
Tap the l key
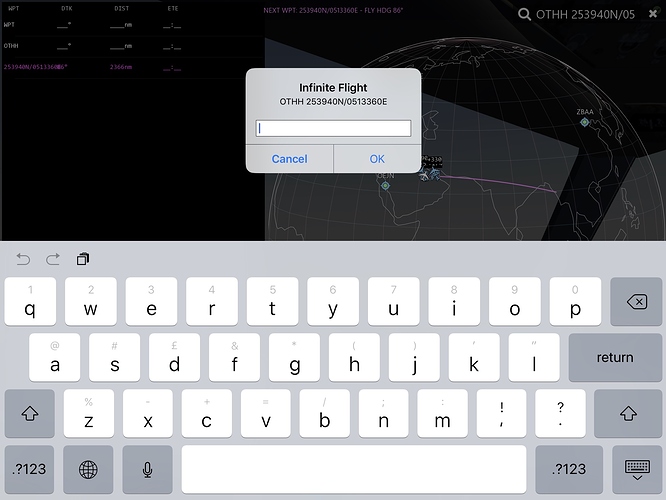tap(534, 357)
